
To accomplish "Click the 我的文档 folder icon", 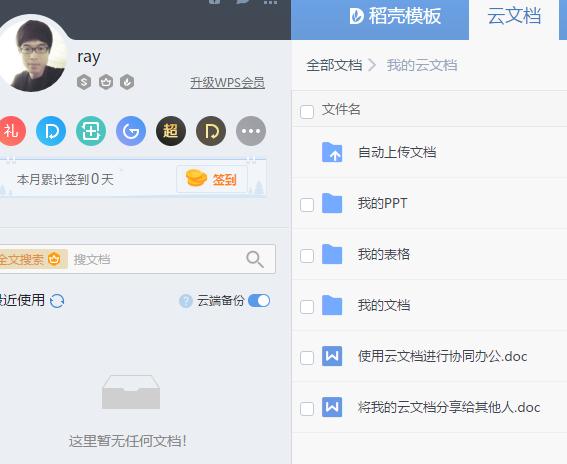I will [332, 305].
